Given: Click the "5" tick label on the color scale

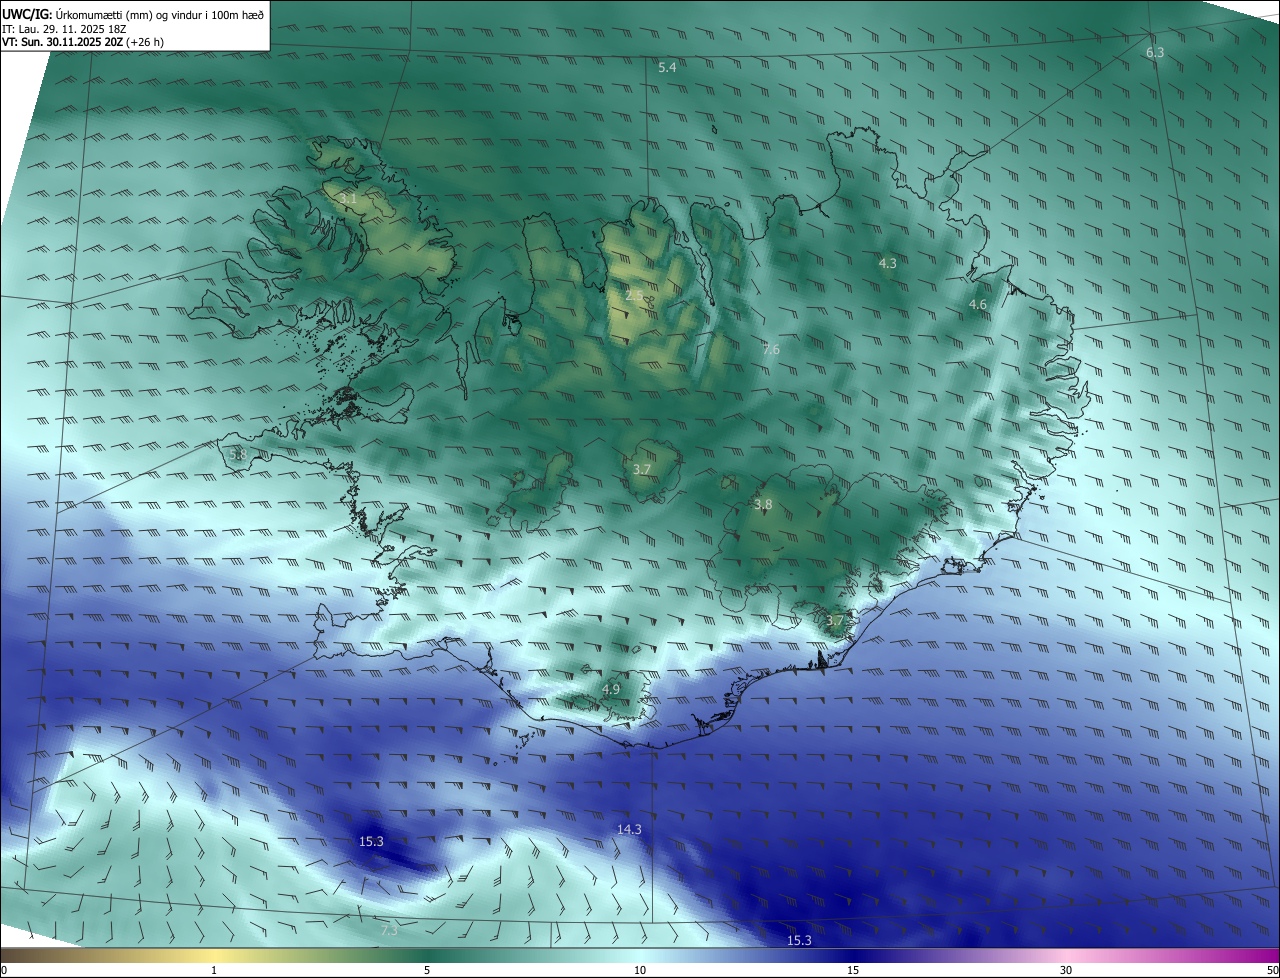Looking at the screenshot, I should click(427, 971).
